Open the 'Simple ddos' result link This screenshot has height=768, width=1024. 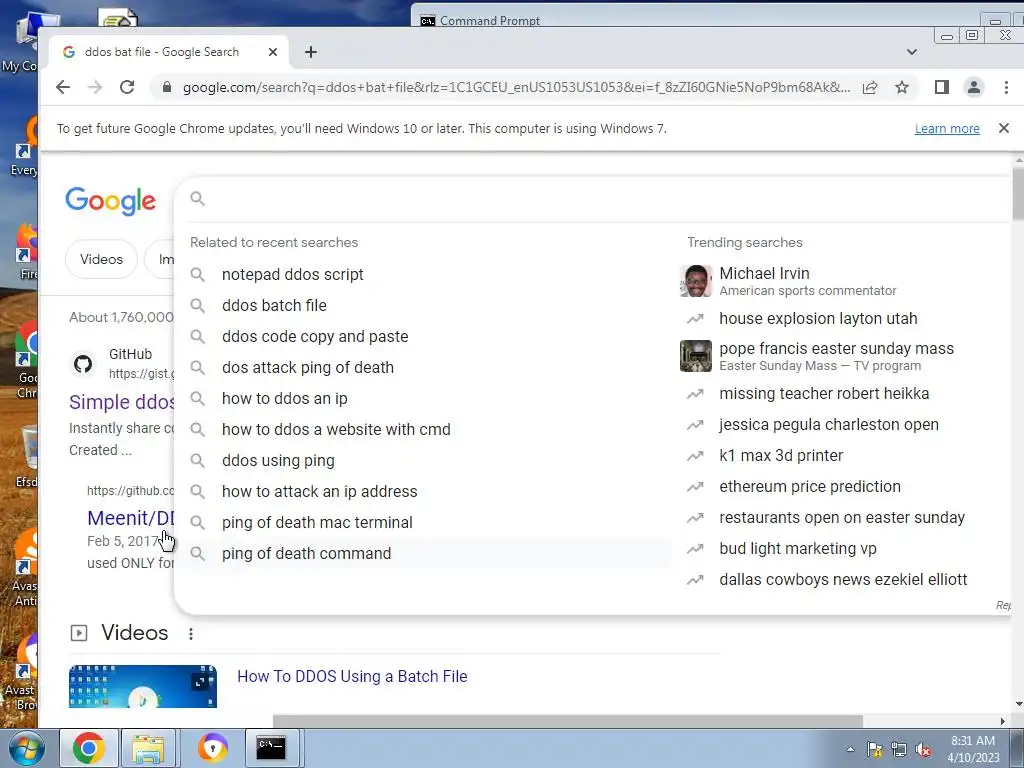(121, 402)
